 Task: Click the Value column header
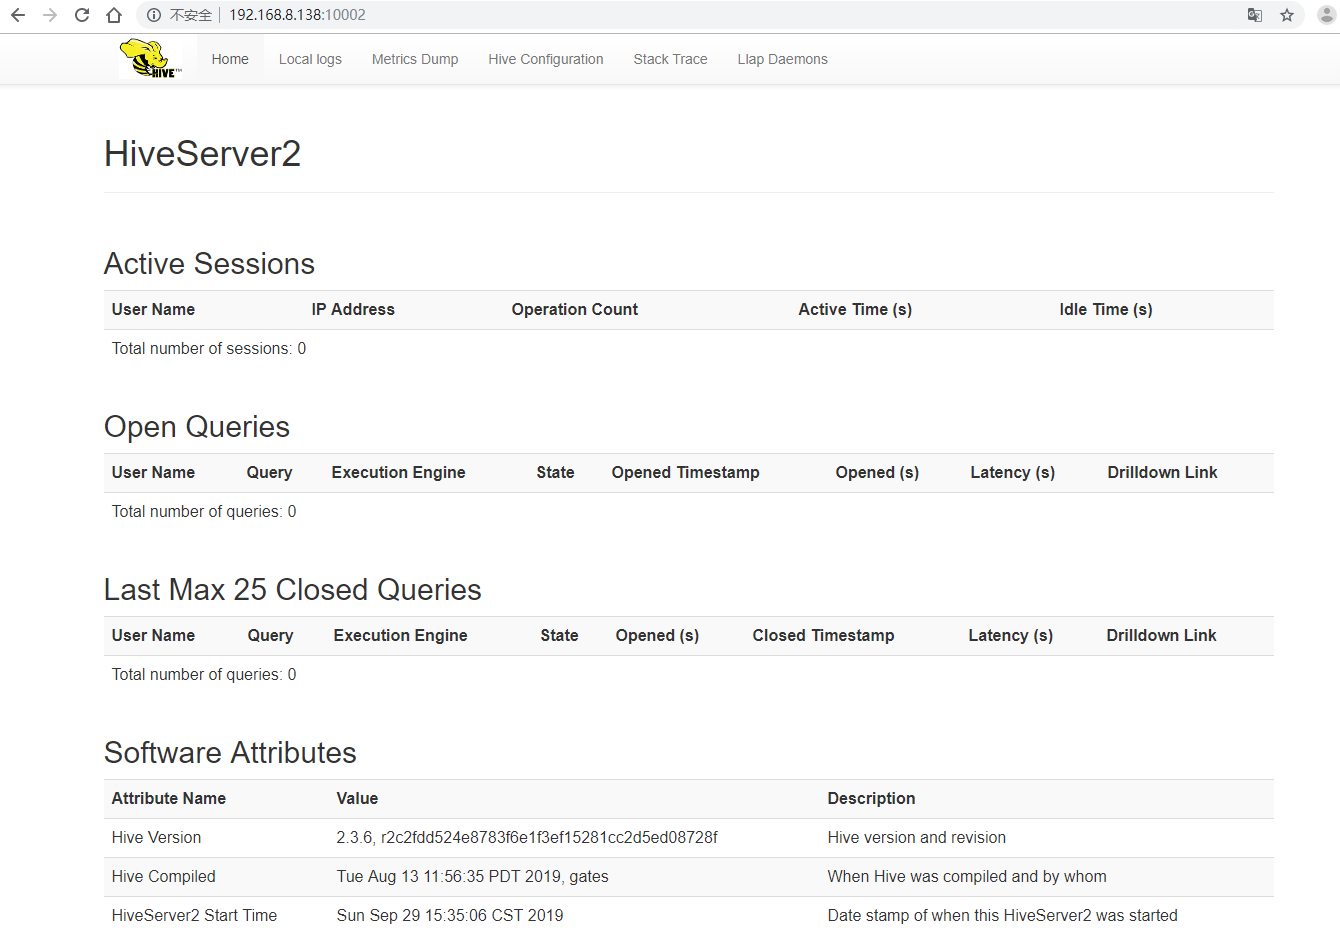pyautogui.click(x=357, y=799)
